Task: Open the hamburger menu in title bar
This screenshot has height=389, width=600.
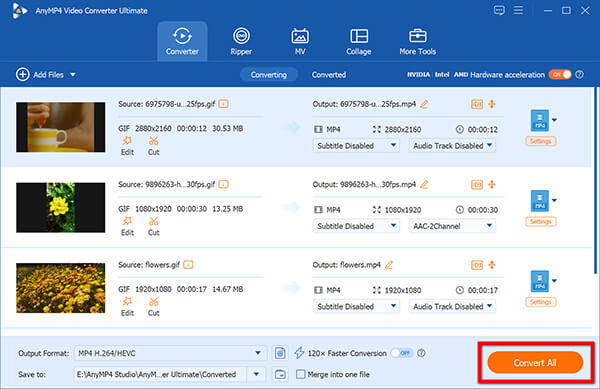Action: (x=518, y=10)
